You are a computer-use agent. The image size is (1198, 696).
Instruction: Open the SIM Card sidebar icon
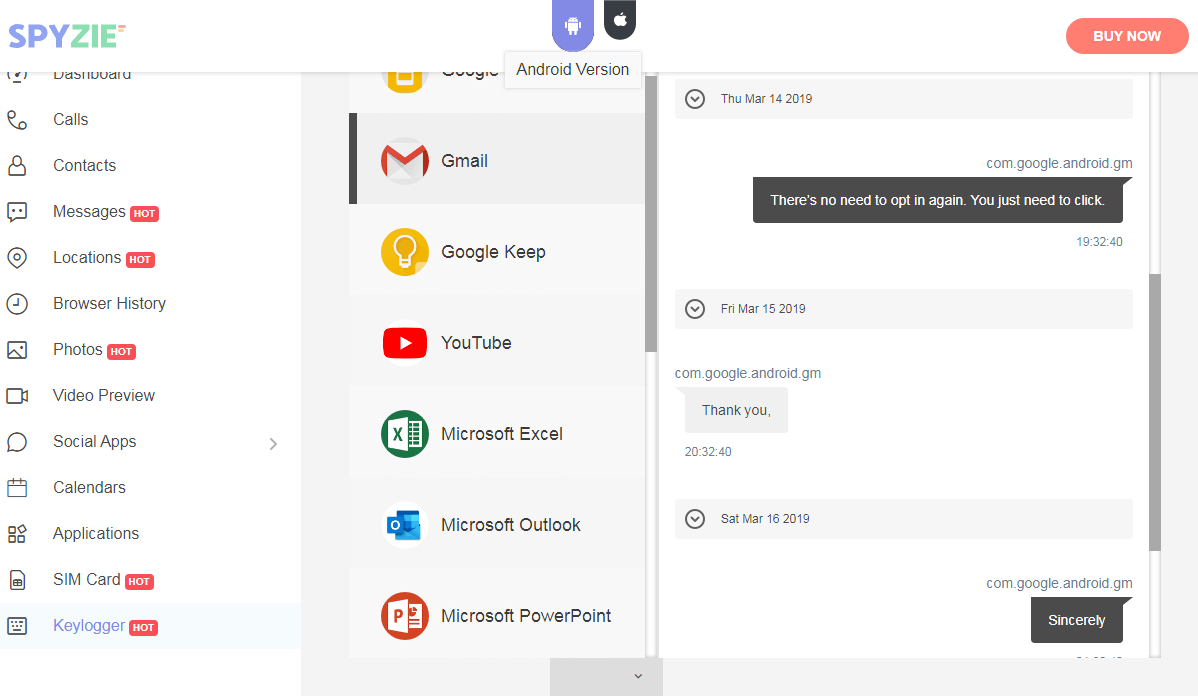[x=17, y=580]
